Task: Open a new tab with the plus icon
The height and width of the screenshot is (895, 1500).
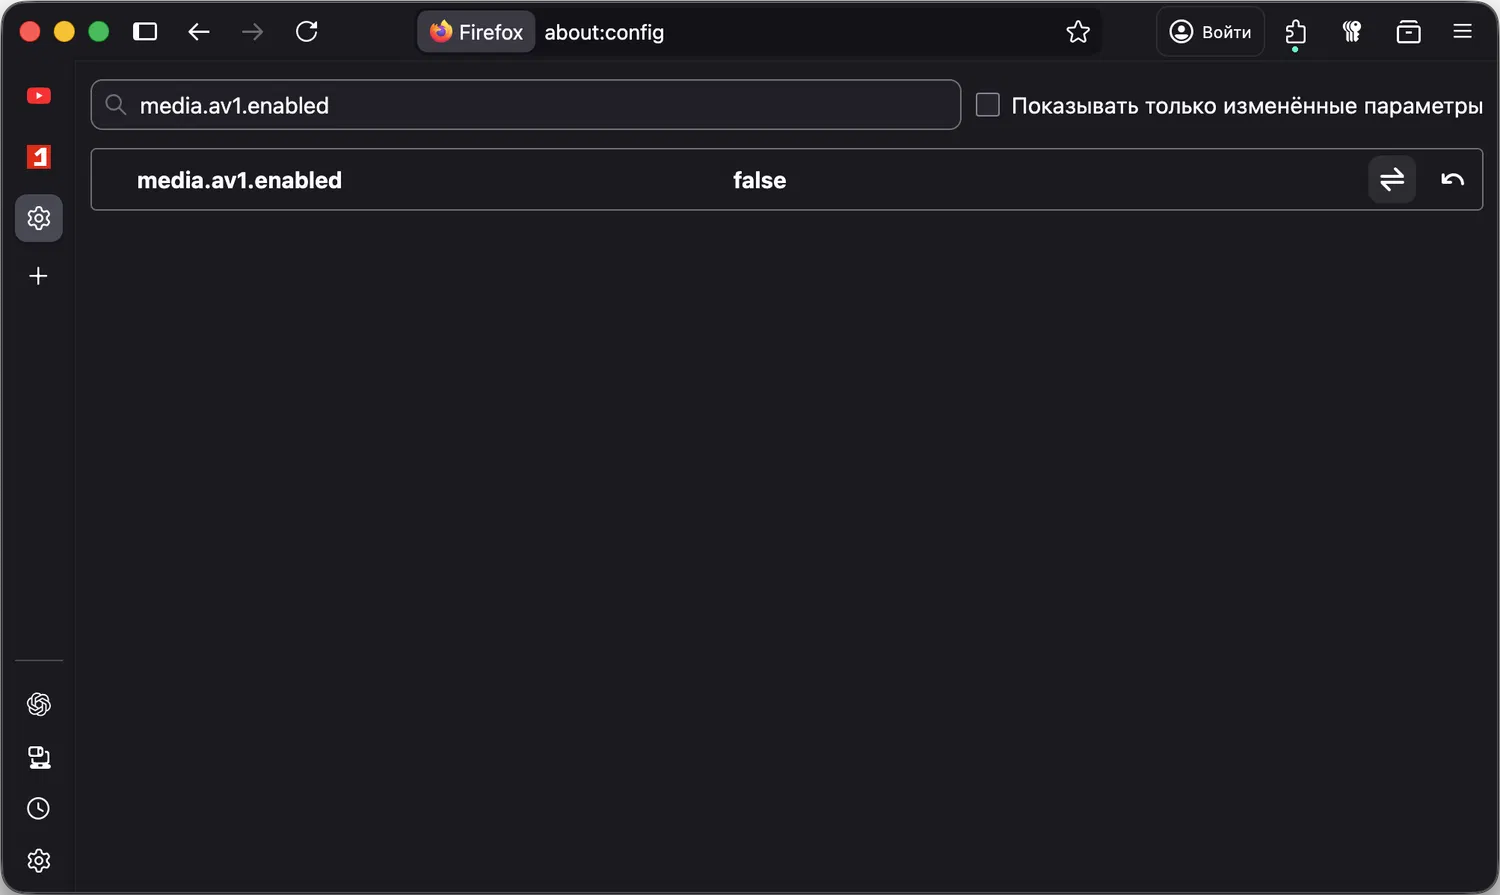Action: (x=39, y=276)
